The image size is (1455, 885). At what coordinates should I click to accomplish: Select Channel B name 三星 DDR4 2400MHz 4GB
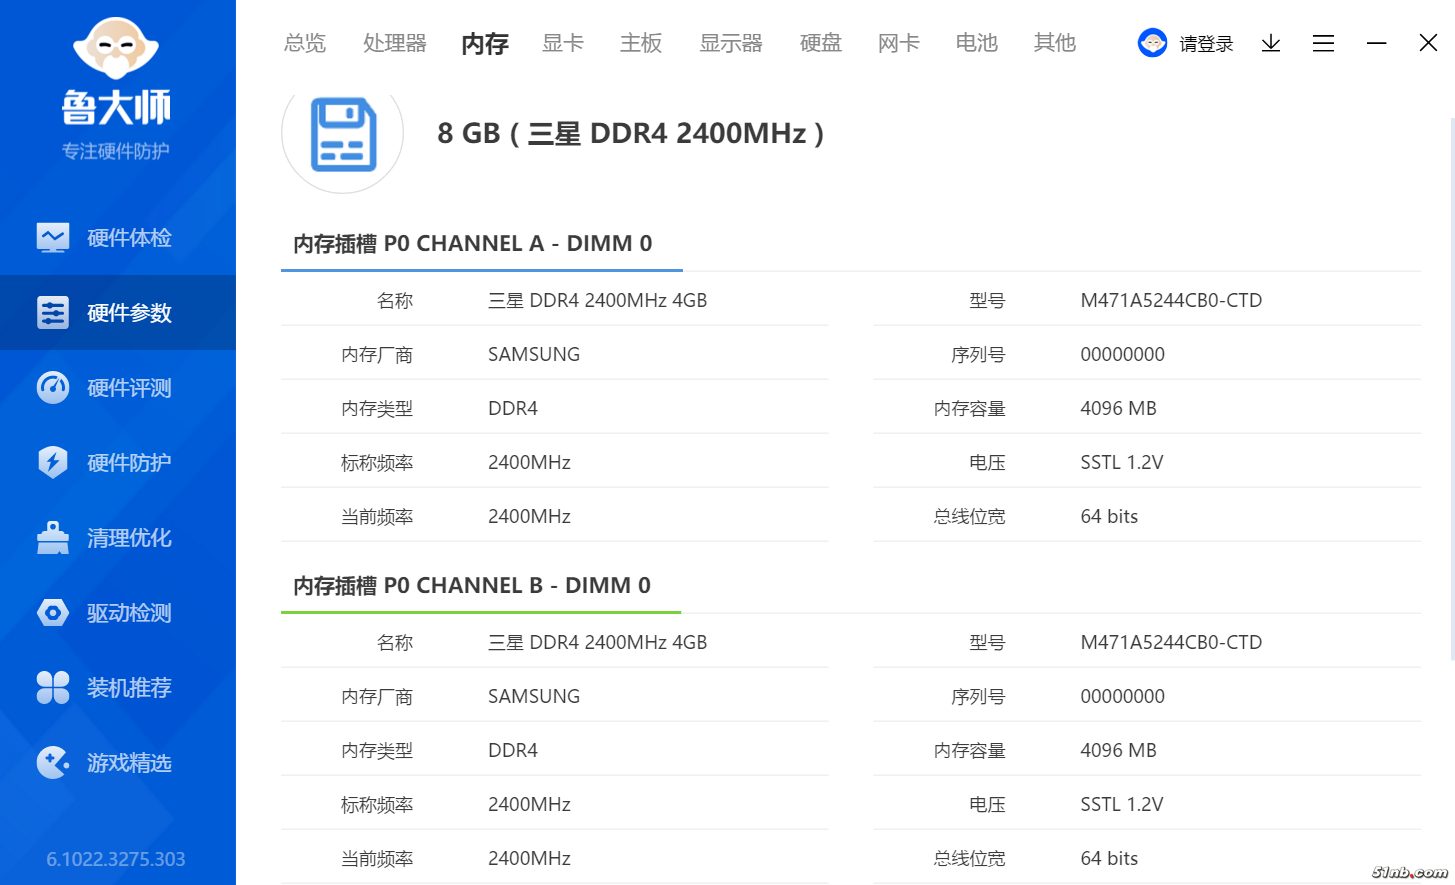pyautogui.click(x=597, y=642)
